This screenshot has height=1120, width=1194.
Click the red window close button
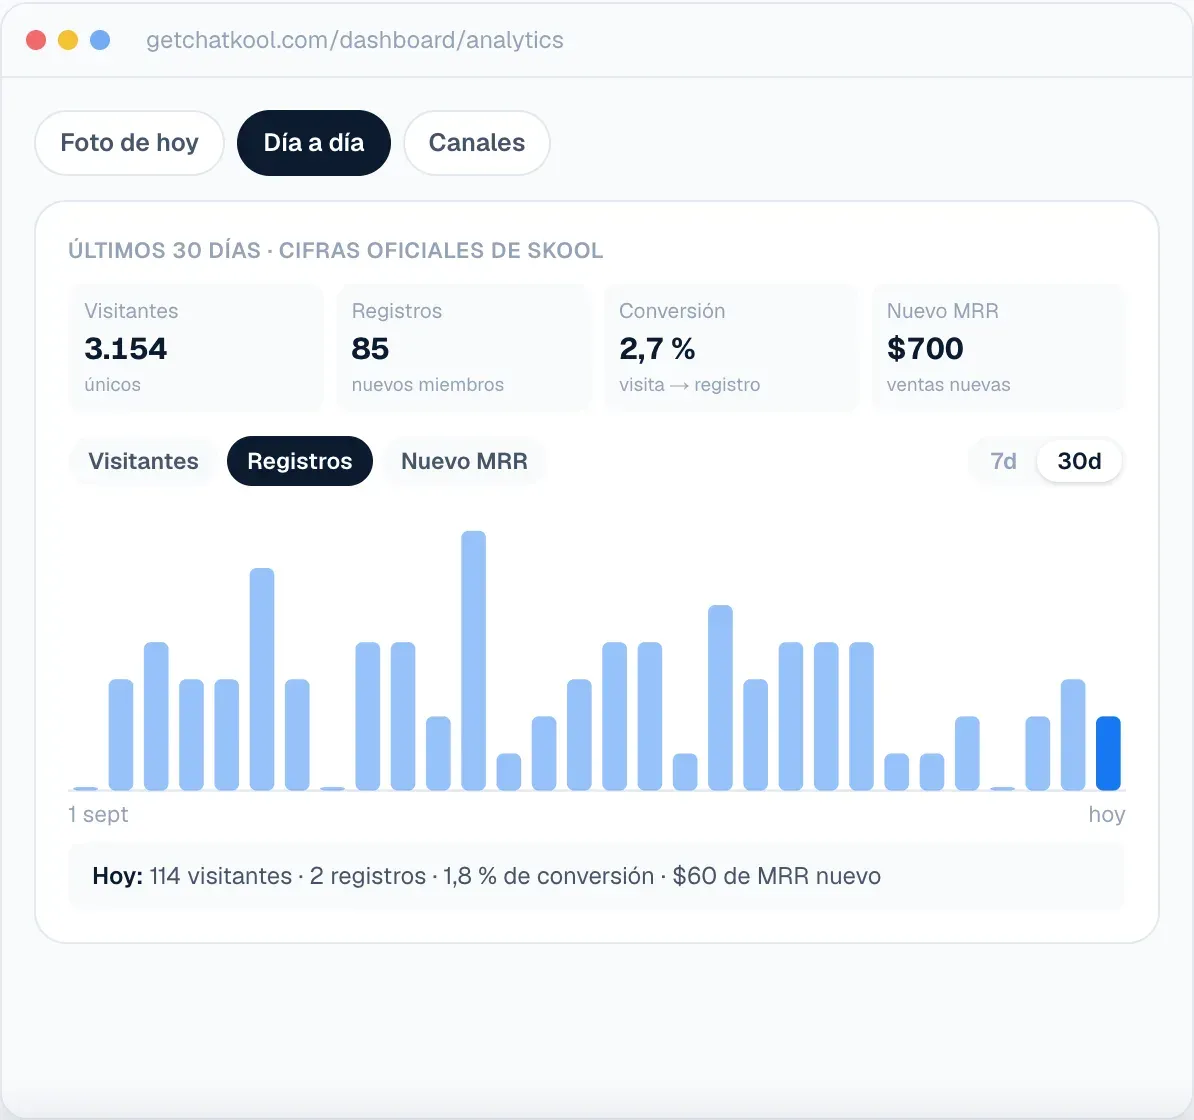[36, 40]
